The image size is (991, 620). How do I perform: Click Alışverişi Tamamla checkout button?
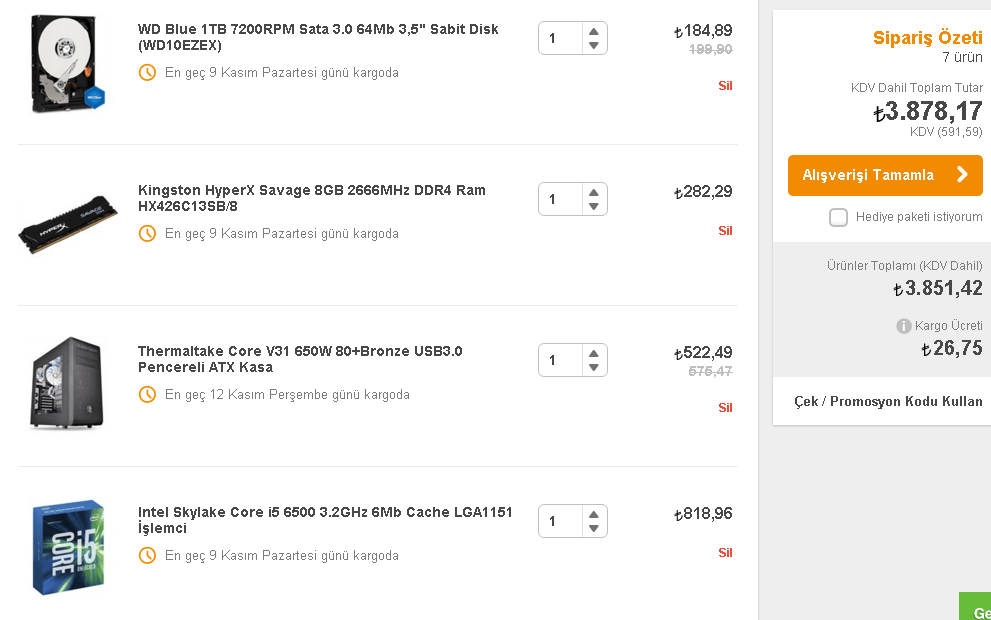868,175
